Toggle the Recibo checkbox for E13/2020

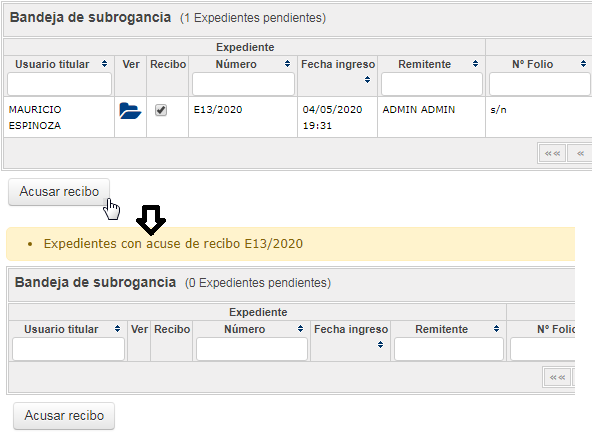point(161,110)
